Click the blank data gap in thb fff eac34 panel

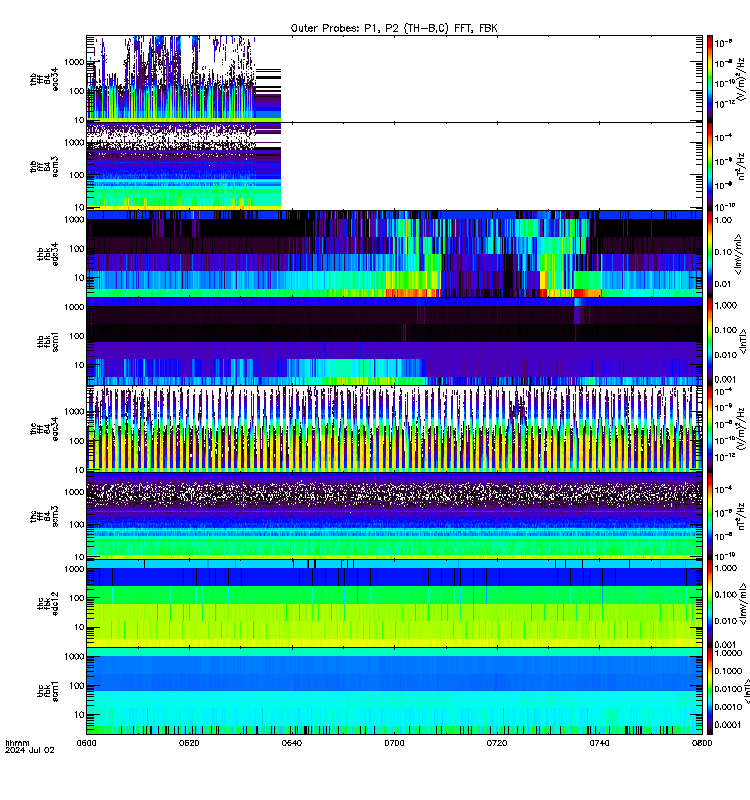tap(491, 79)
